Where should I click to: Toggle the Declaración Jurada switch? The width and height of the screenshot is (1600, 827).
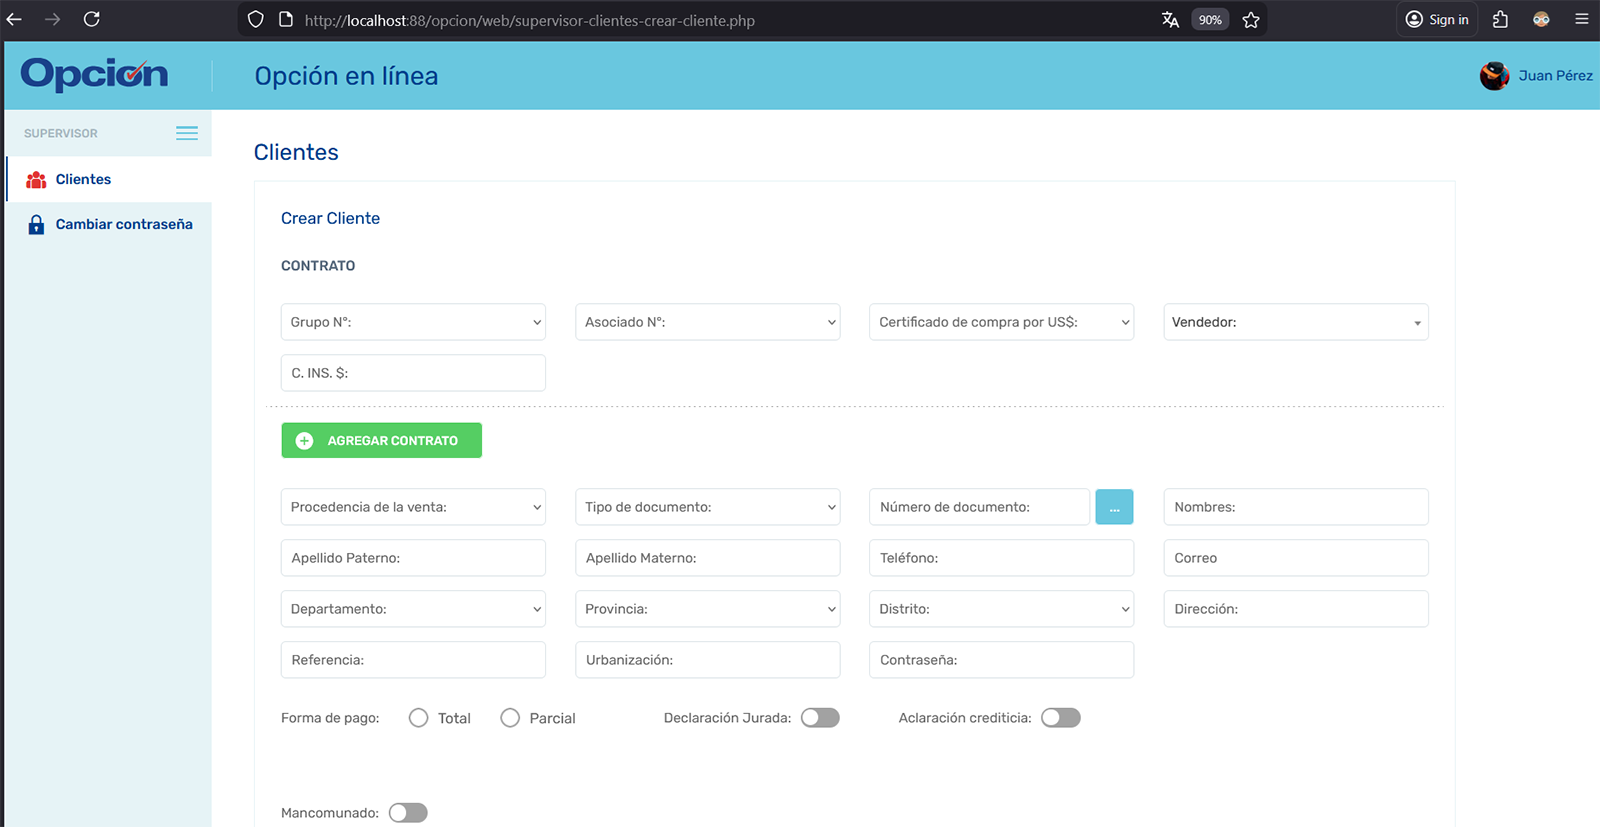(820, 718)
